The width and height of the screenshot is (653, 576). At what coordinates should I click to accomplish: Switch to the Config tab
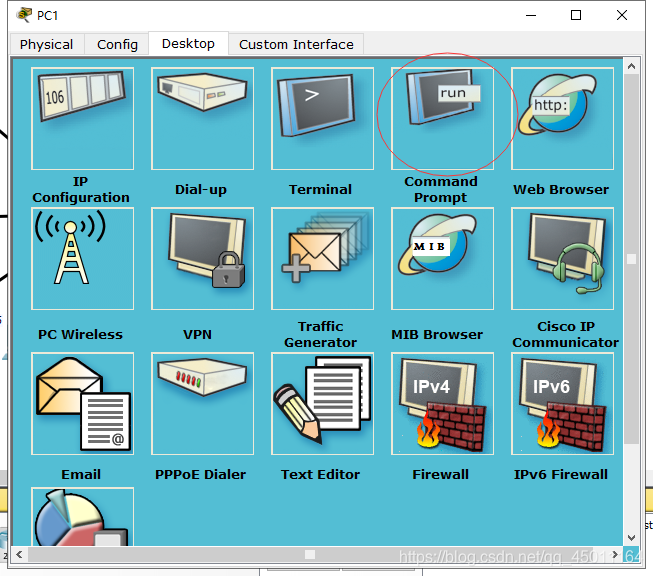pos(117,44)
